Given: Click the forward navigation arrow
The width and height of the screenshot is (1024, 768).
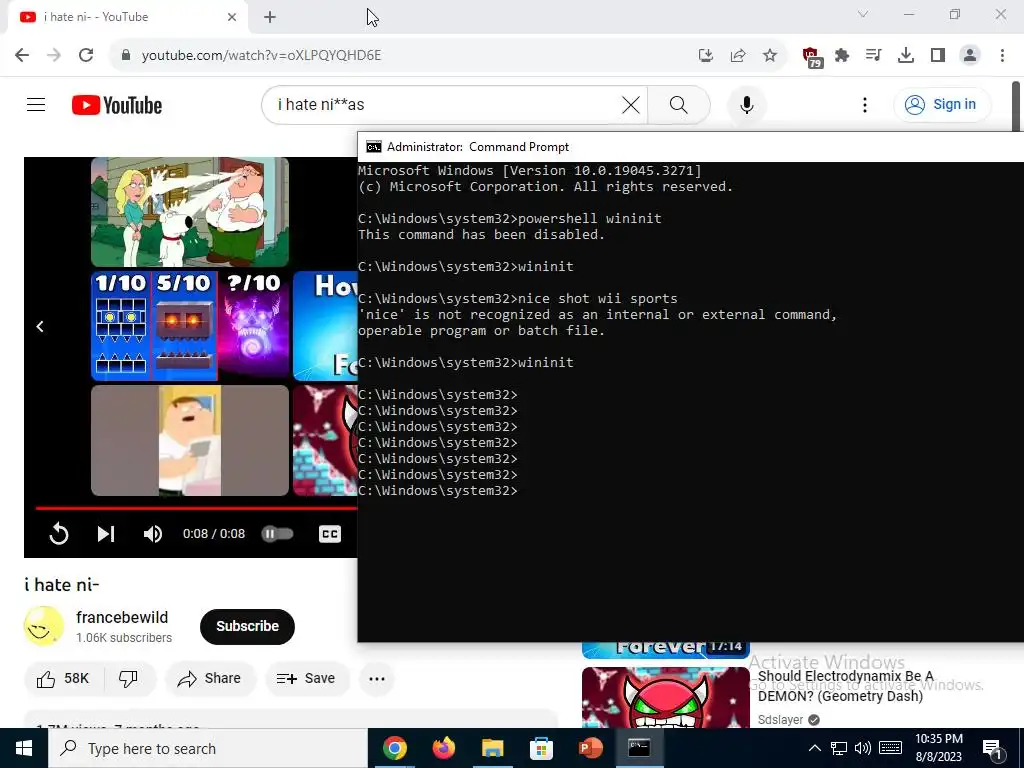Looking at the screenshot, I should click(54, 55).
